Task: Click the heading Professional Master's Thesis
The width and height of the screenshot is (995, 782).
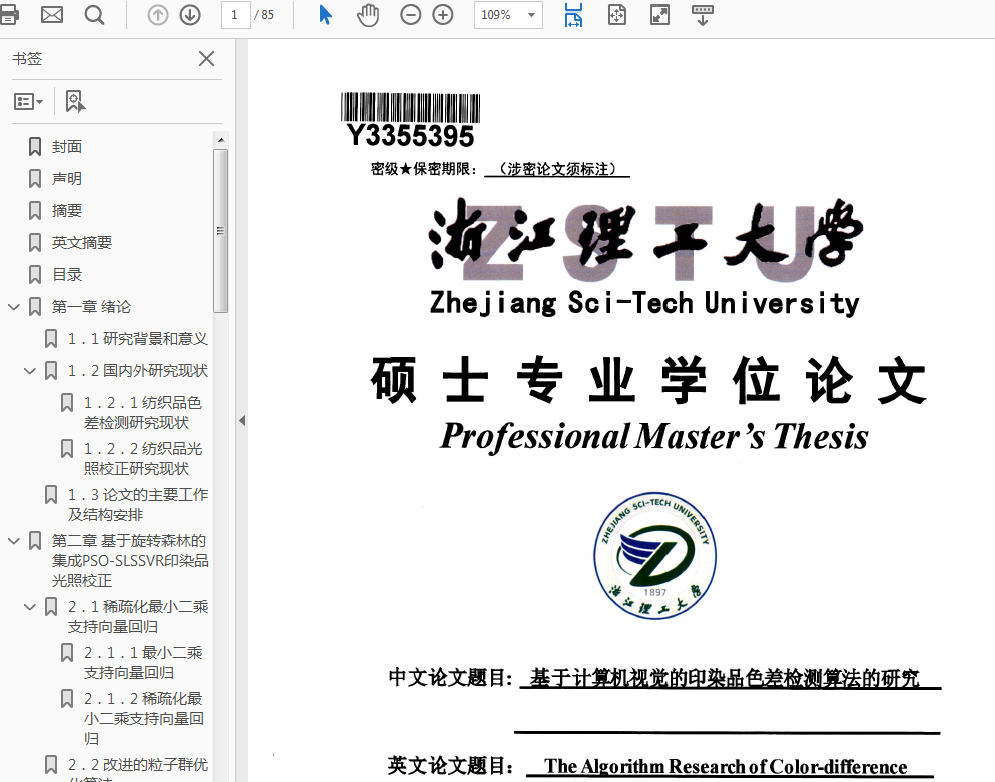Action: [654, 437]
